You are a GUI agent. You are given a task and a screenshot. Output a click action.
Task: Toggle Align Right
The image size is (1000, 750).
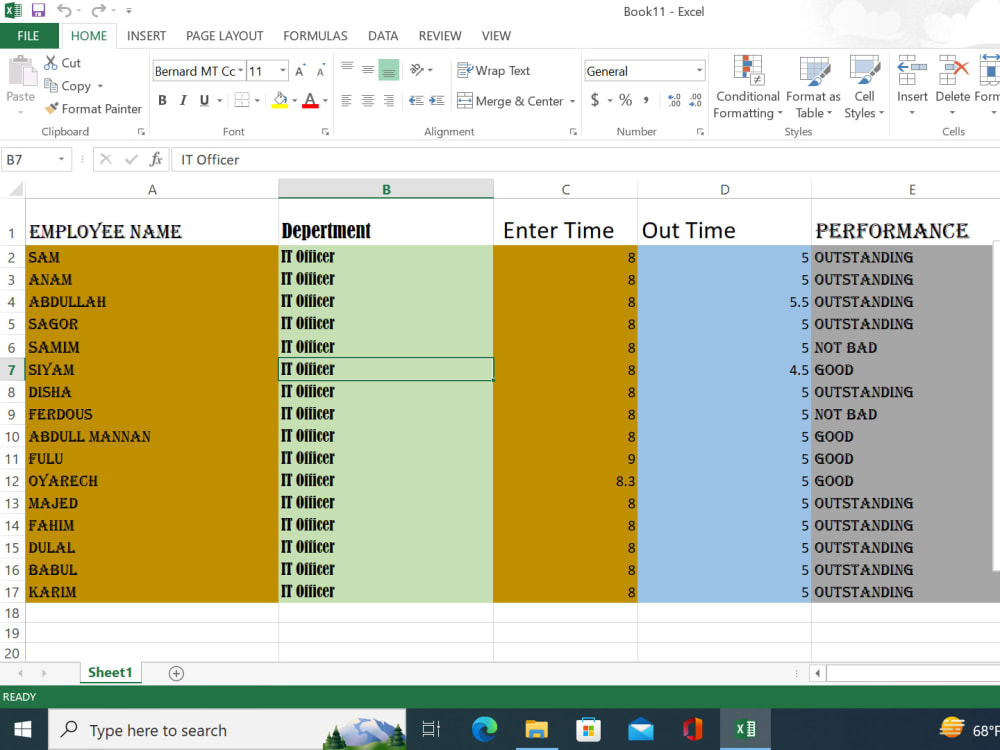tap(388, 100)
